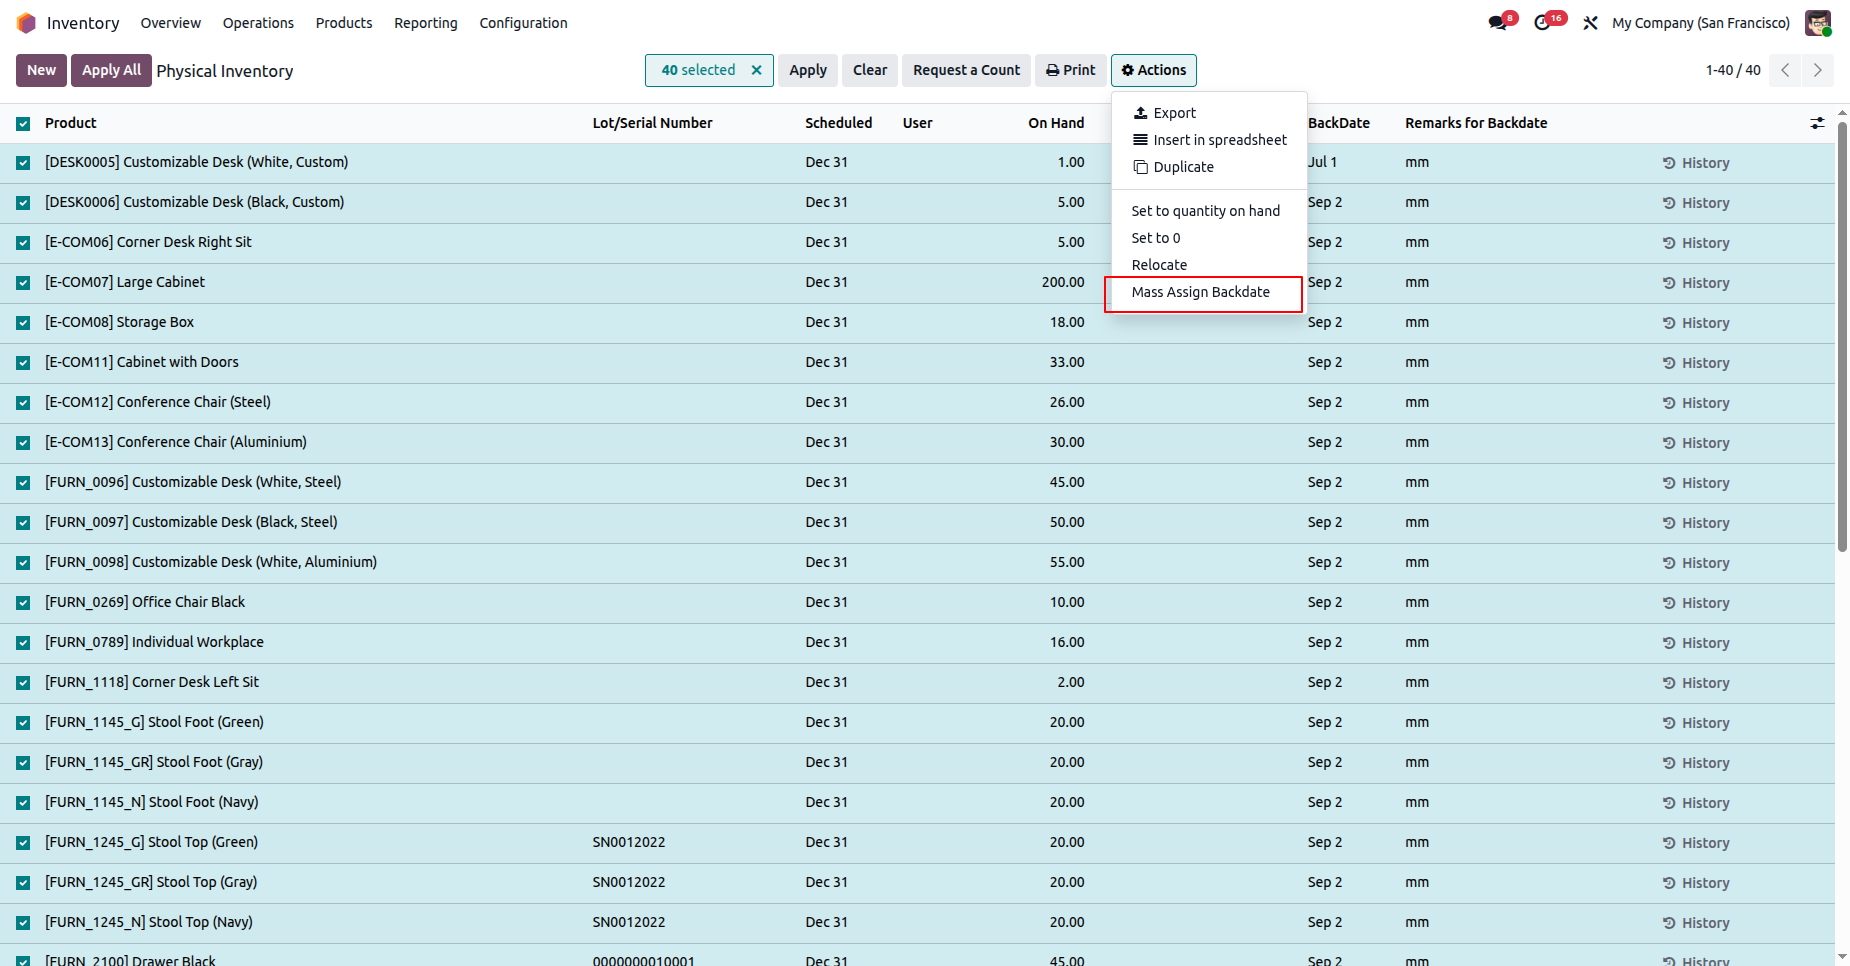Click Jul 1 backdate cell
The width and height of the screenshot is (1850, 966).
(x=1322, y=163)
